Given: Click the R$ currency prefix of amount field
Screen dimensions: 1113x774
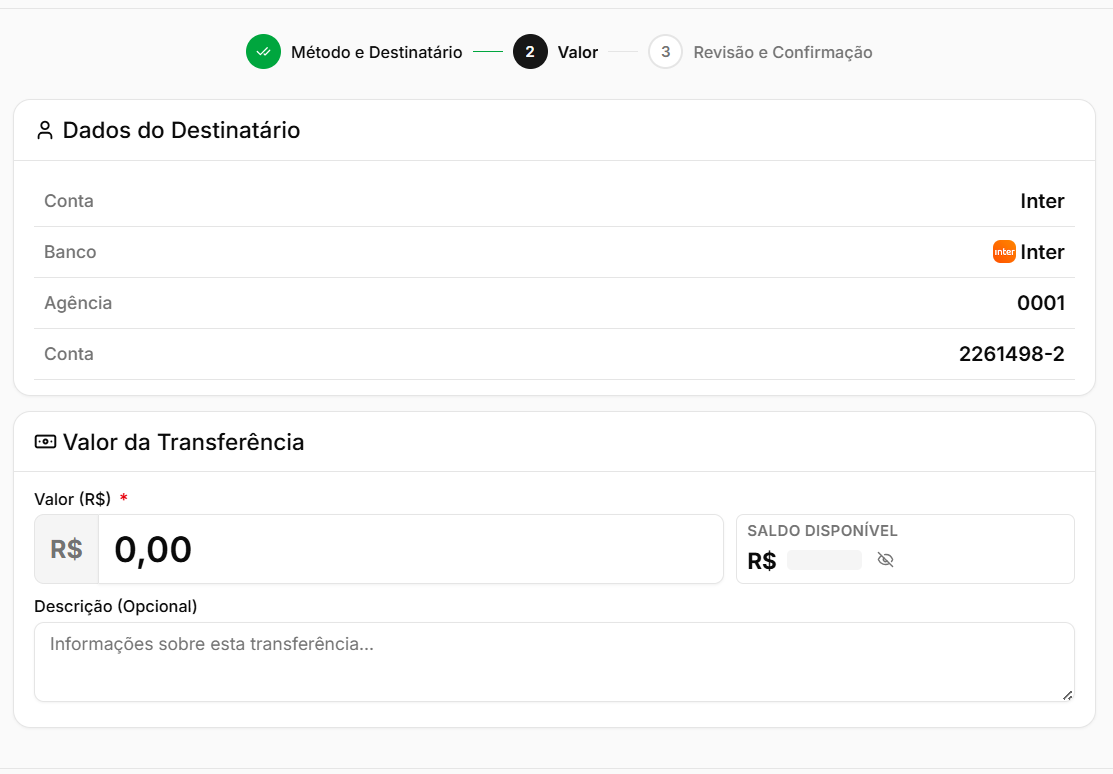Looking at the screenshot, I should pos(67,550).
